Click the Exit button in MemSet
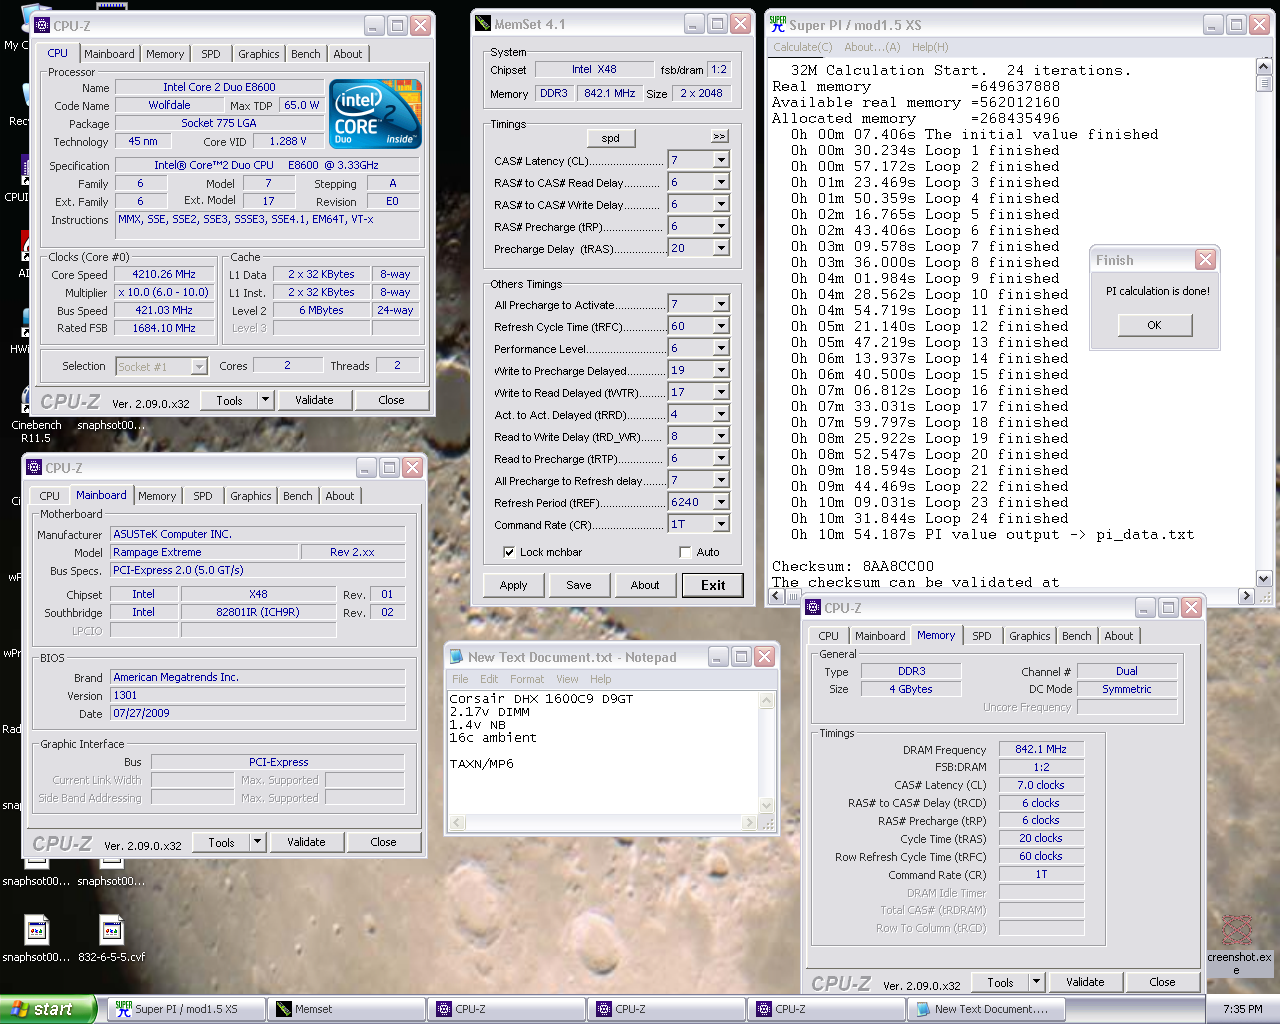 pos(713,585)
